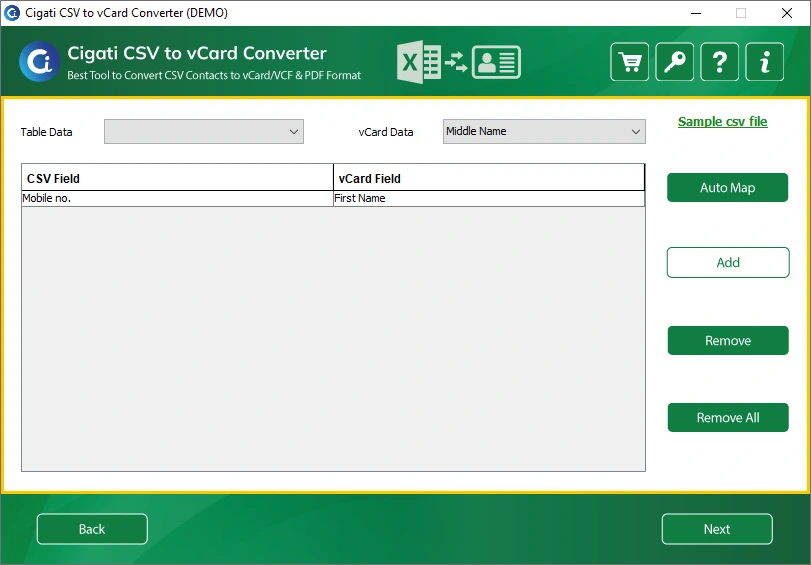Screen dimensions: 811x565
Task: Go back with the Back button
Action: click(92, 529)
